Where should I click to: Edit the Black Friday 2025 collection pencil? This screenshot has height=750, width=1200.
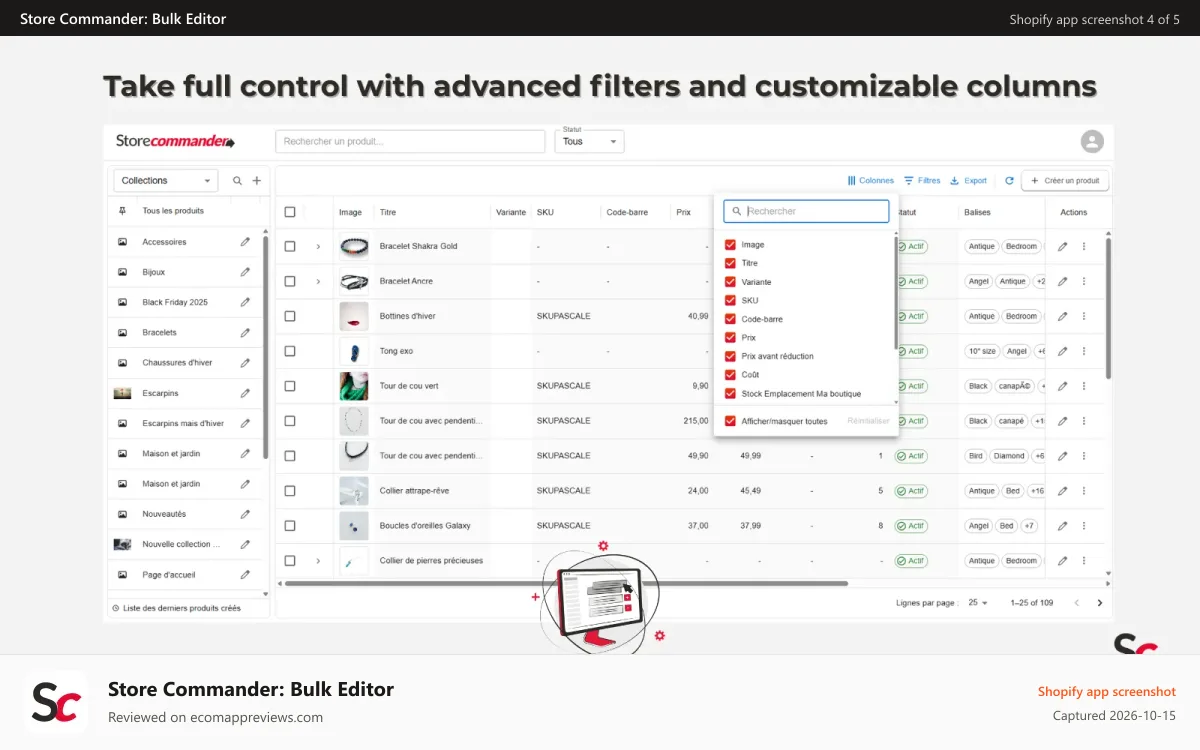point(245,302)
